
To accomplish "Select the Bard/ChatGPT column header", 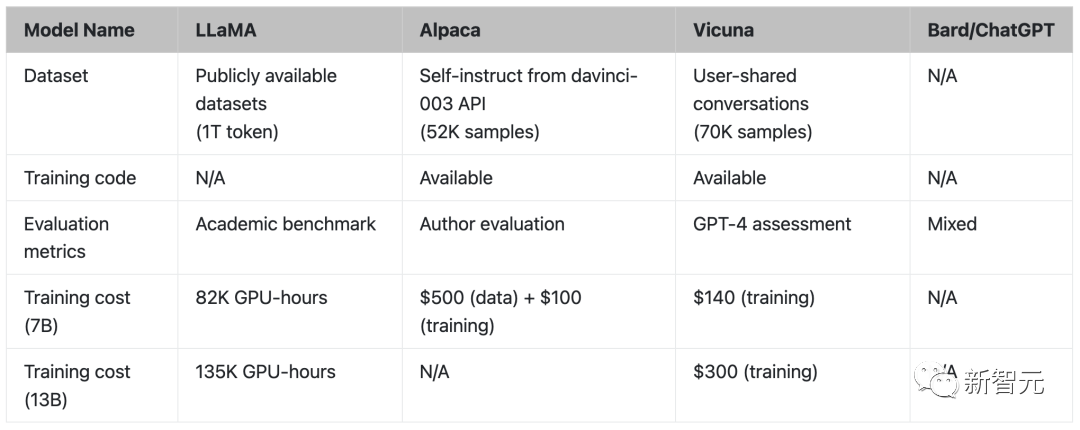I will click(x=990, y=30).
